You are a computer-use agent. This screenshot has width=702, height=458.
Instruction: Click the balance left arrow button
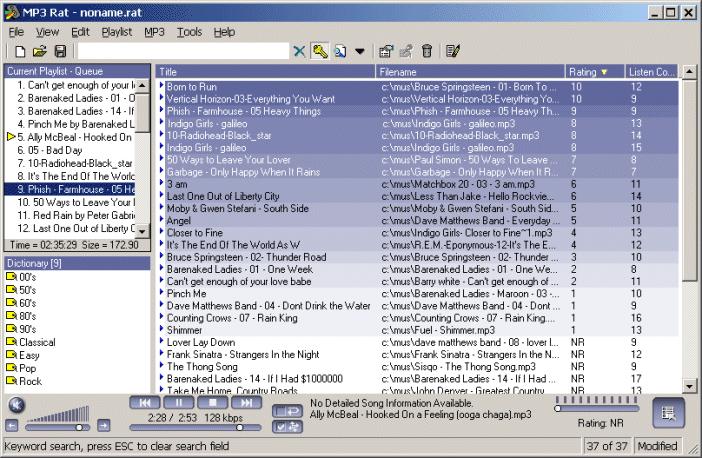12,426
